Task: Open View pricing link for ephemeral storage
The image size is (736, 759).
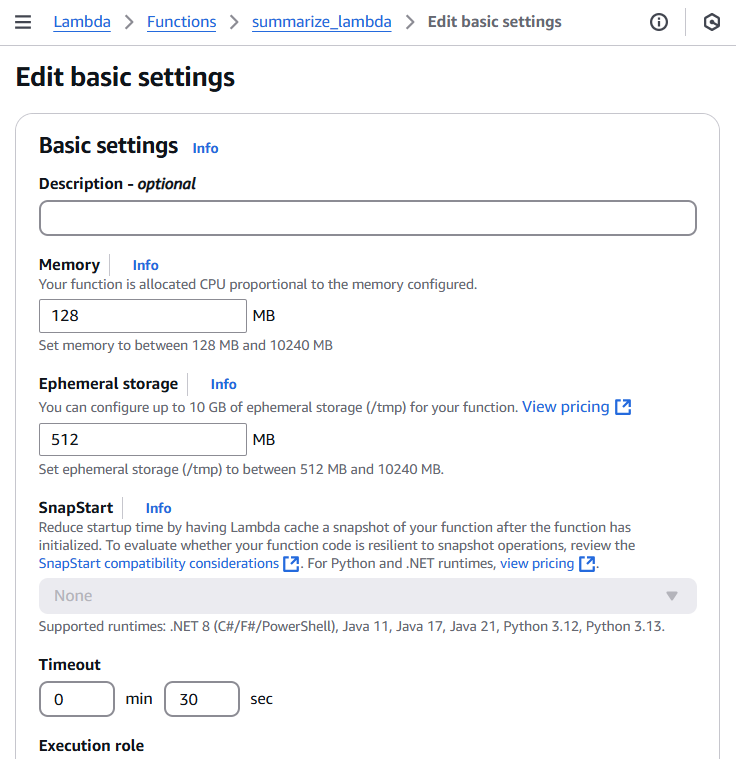Action: click(565, 407)
